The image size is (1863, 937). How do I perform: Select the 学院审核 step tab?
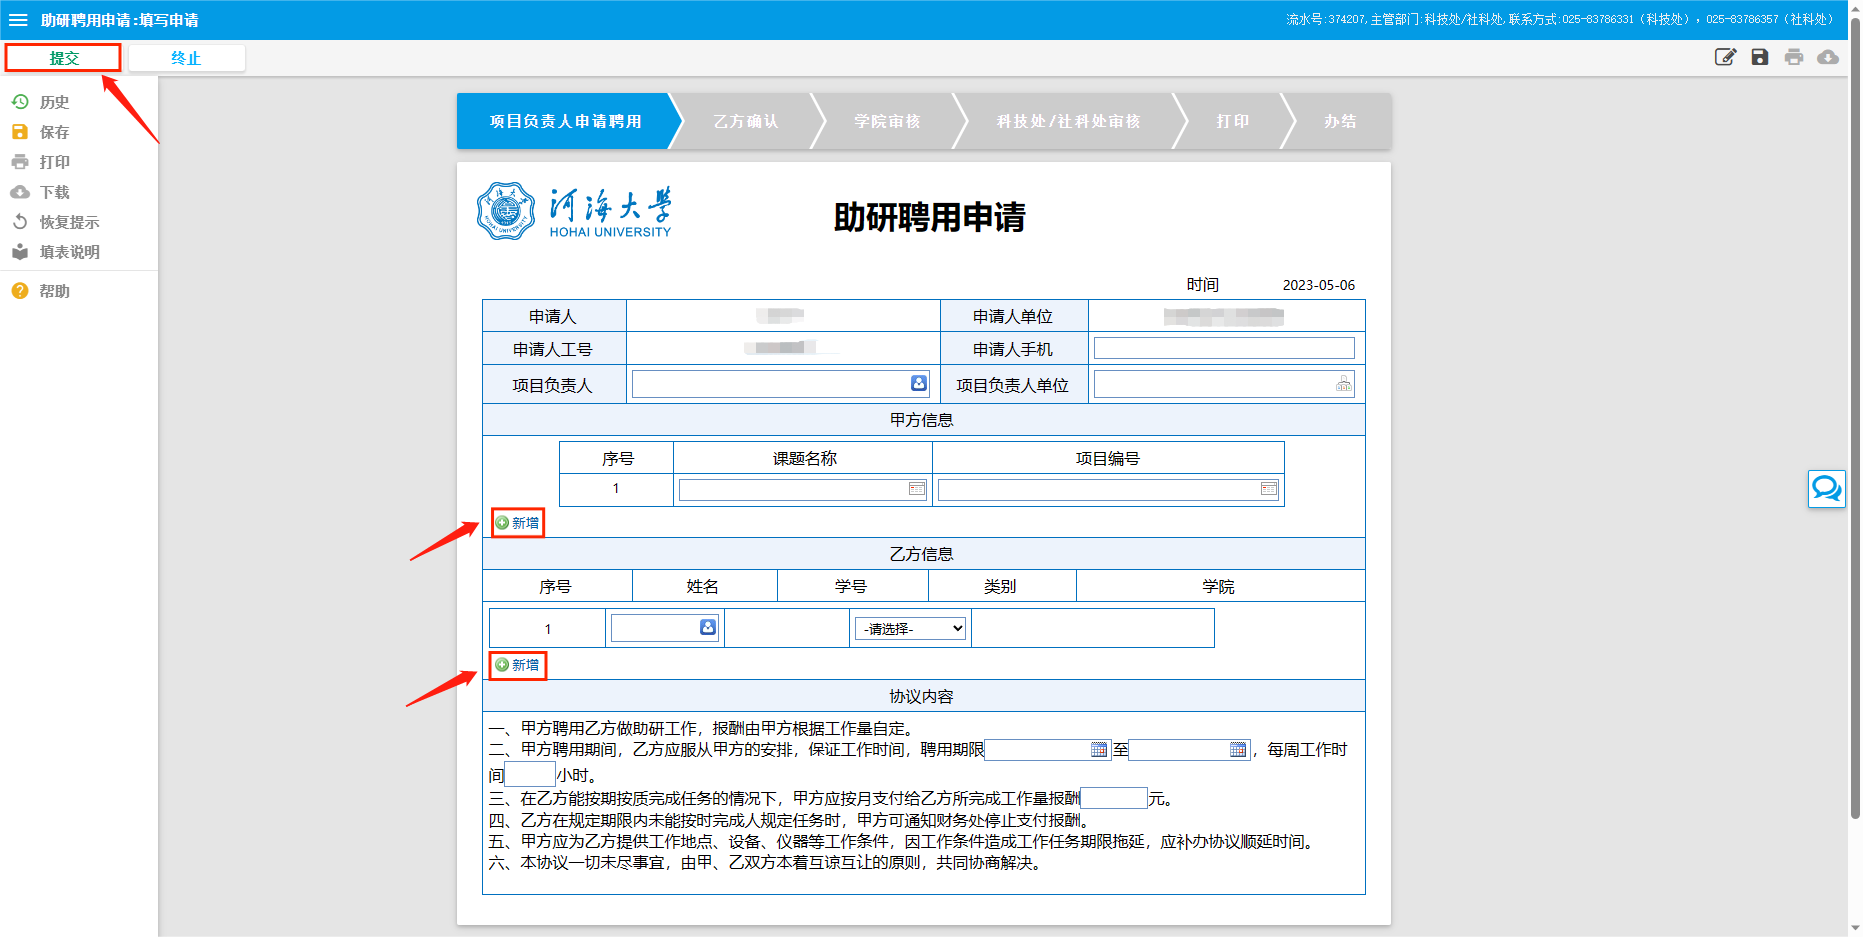point(887,121)
